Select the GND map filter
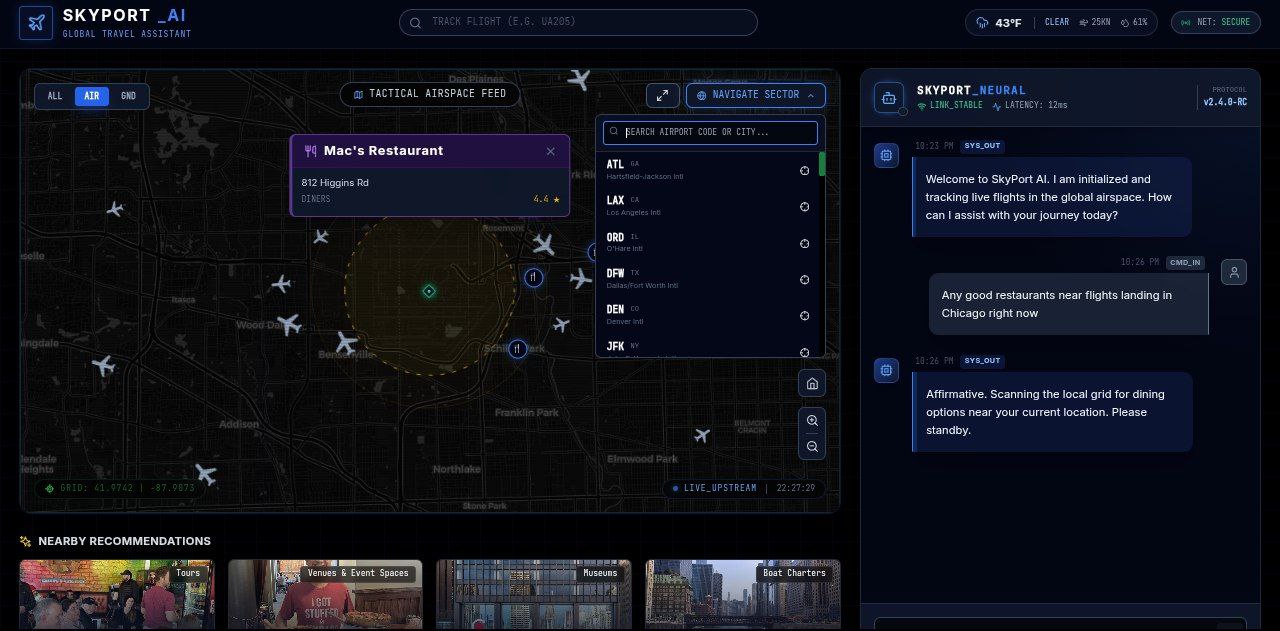Viewport: 1280px width, 631px height. pyautogui.click(x=129, y=96)
